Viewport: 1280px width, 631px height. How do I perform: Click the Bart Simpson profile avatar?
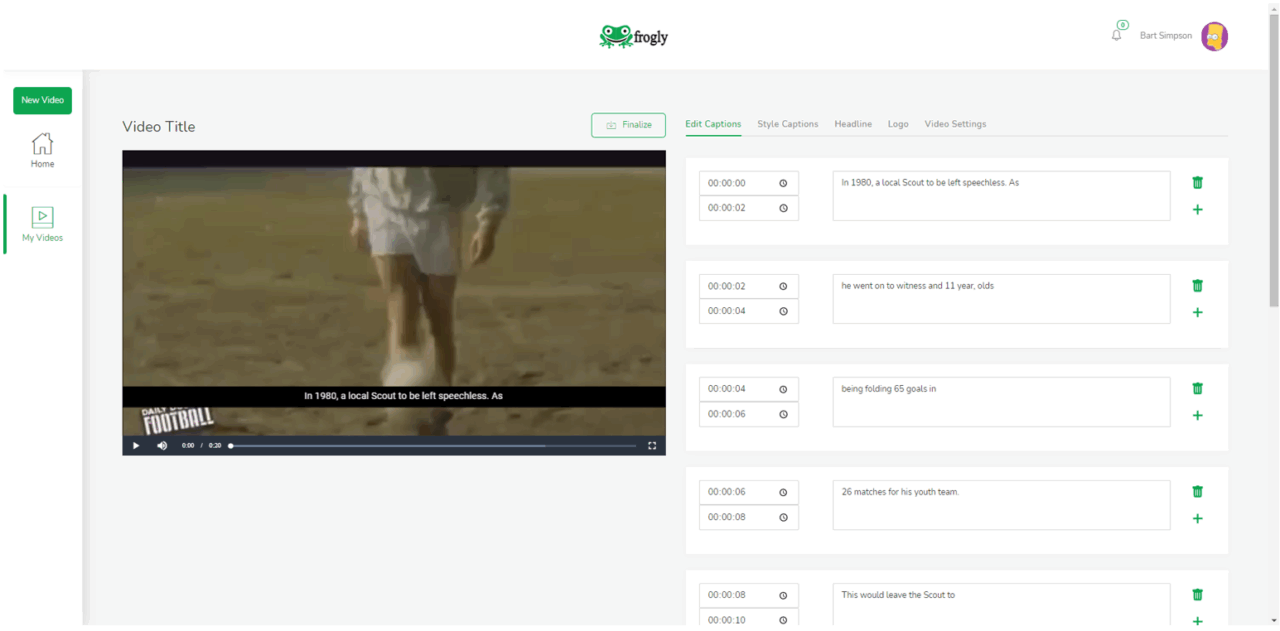click(1214, 36)
